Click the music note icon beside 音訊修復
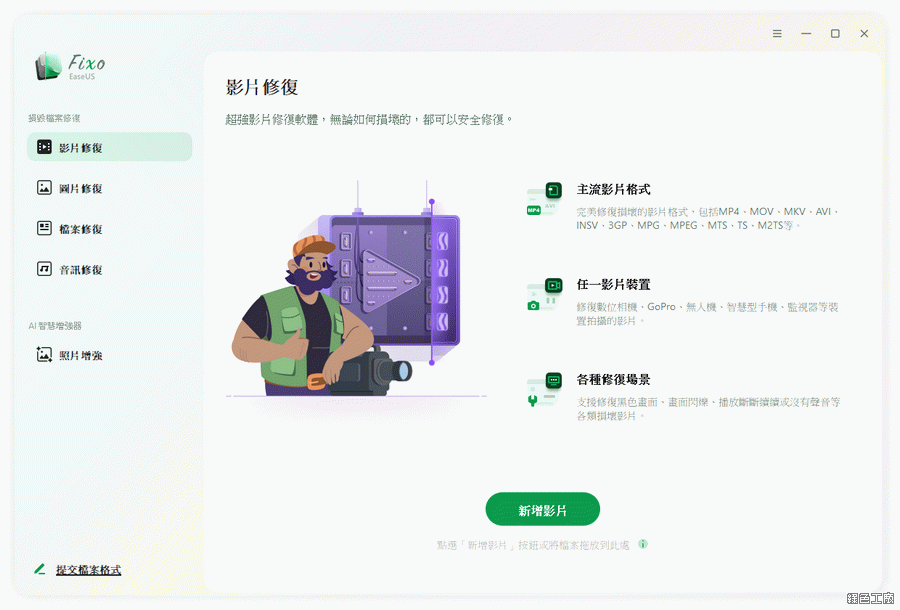Viewport: 900px width, 610px height. (x=44, y=269)
